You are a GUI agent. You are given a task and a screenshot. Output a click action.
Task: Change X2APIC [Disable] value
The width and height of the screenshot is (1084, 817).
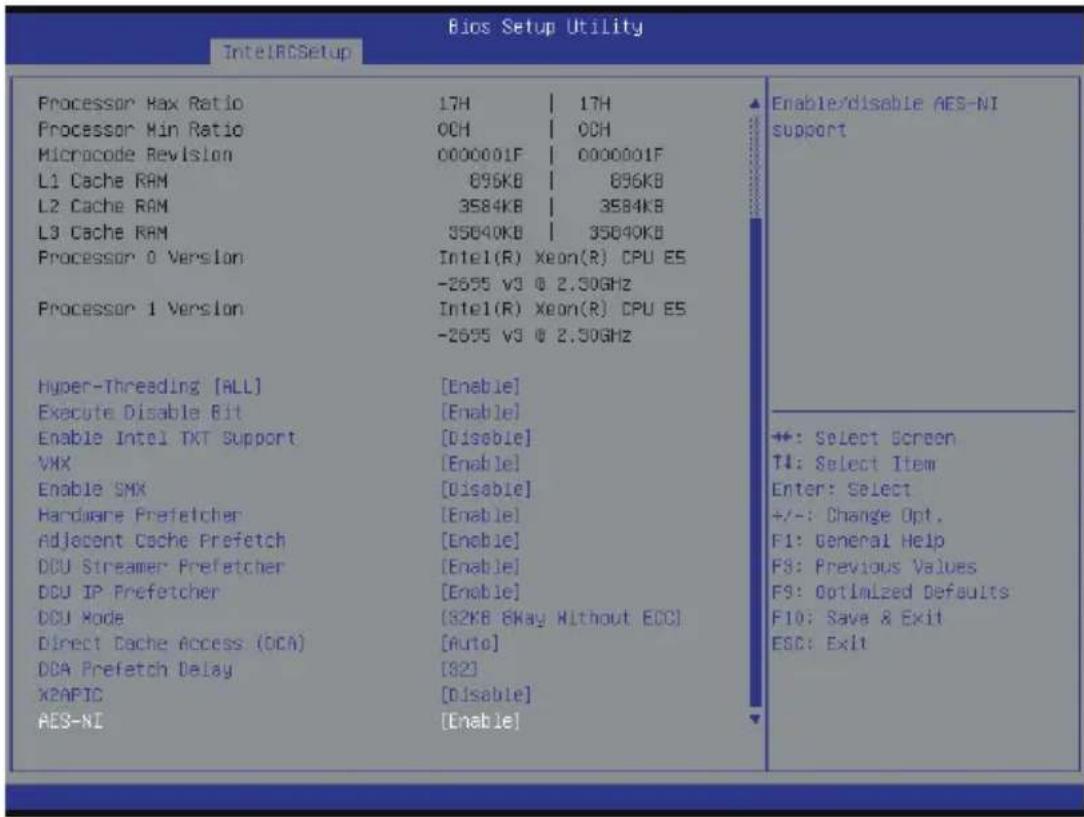486,695
